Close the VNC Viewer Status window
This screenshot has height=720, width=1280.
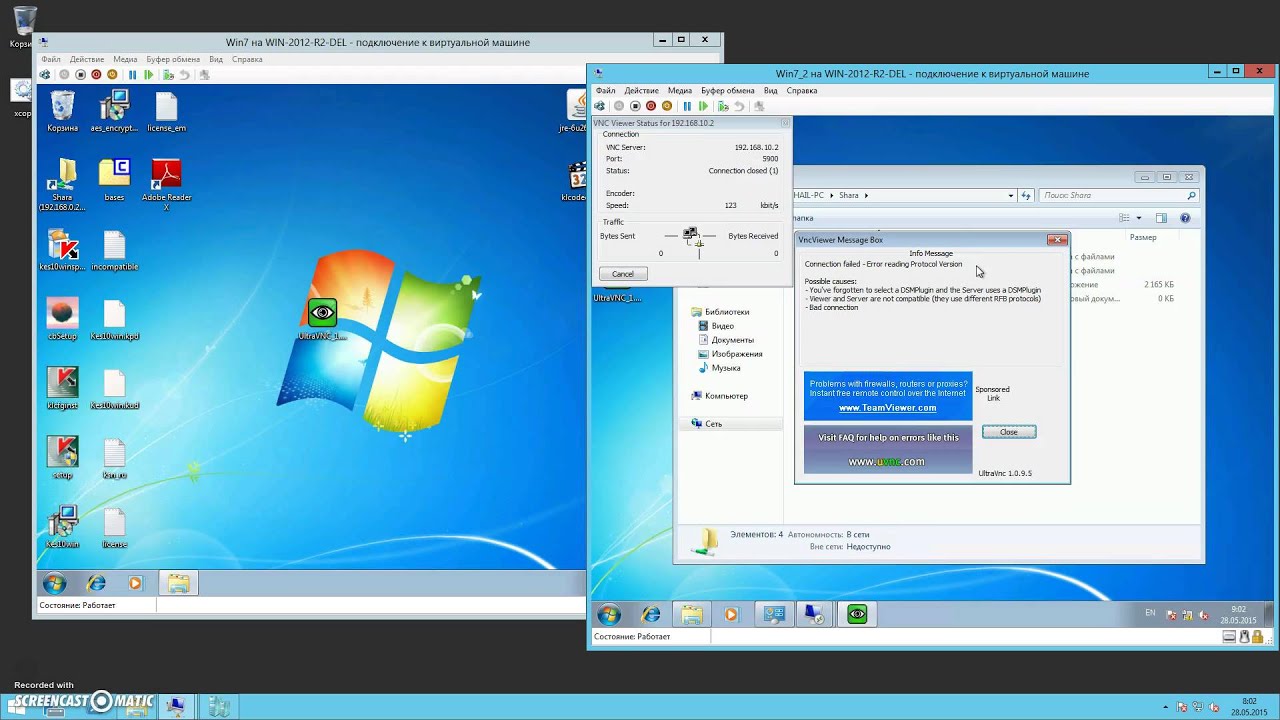785,123
